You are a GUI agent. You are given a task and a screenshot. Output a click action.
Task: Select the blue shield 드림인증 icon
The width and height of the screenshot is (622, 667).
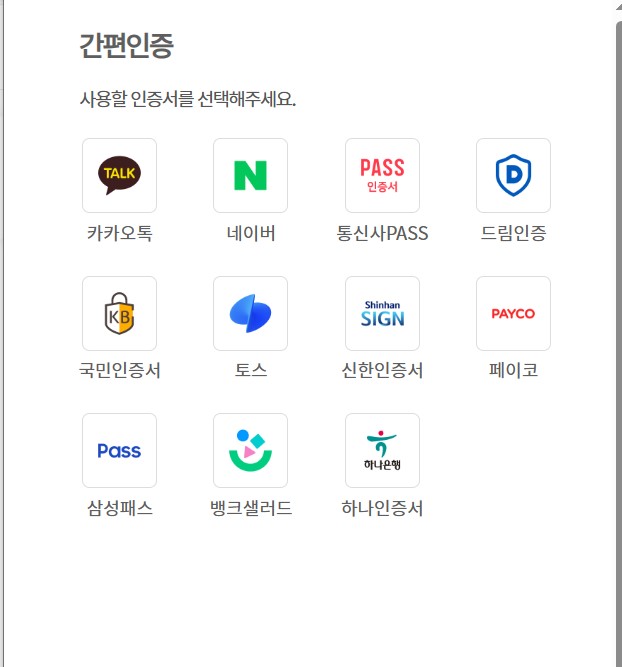click(514, 175)
